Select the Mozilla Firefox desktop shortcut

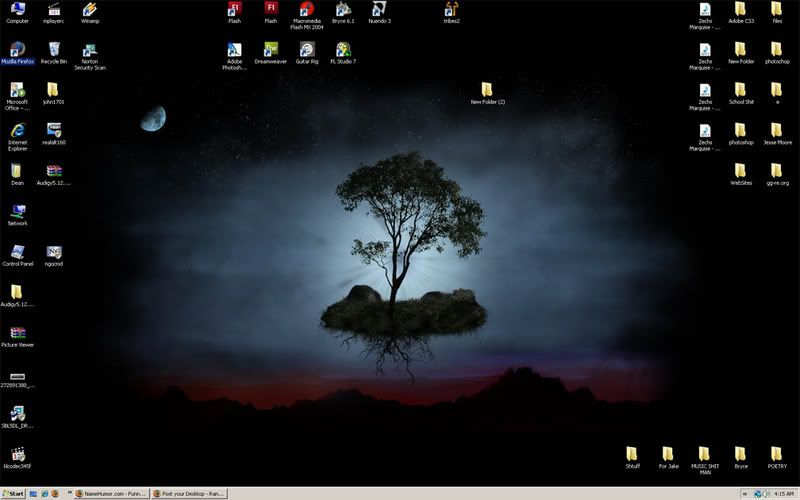[x=17, y=53]
